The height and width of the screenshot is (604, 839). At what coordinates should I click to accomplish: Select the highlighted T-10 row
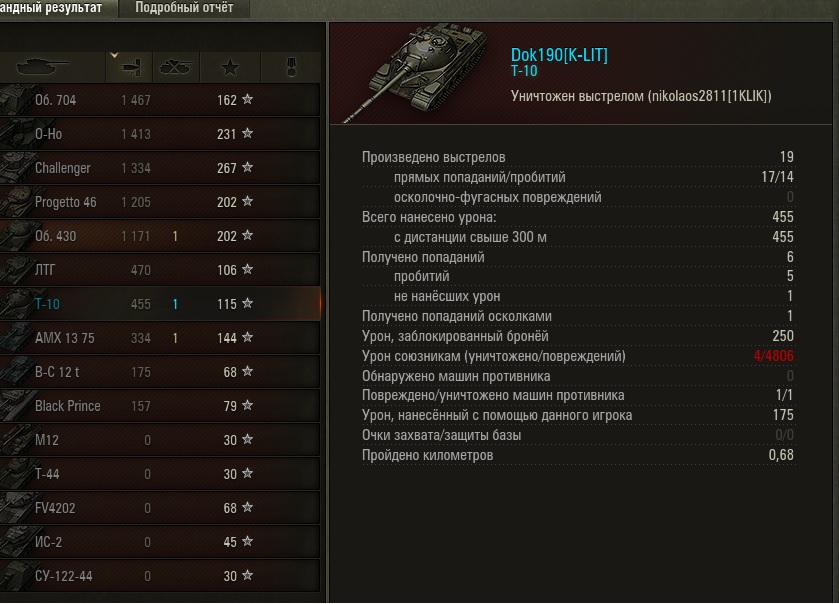pos(159,303)
